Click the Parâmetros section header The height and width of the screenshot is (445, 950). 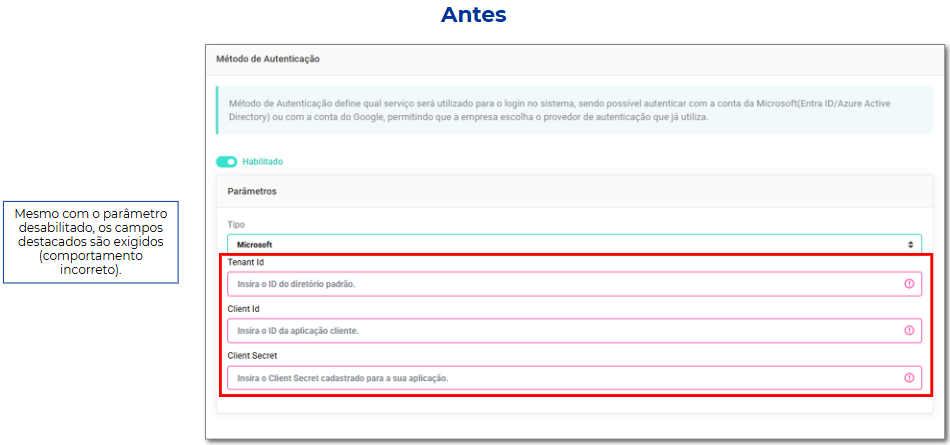(x=252, y=191)
